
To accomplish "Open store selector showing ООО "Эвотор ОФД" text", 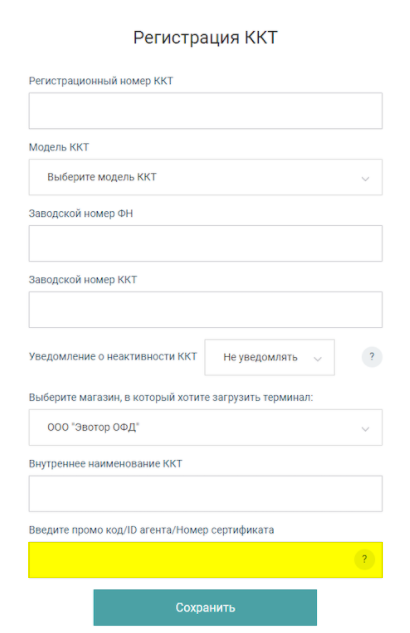I will pos(93,427).
